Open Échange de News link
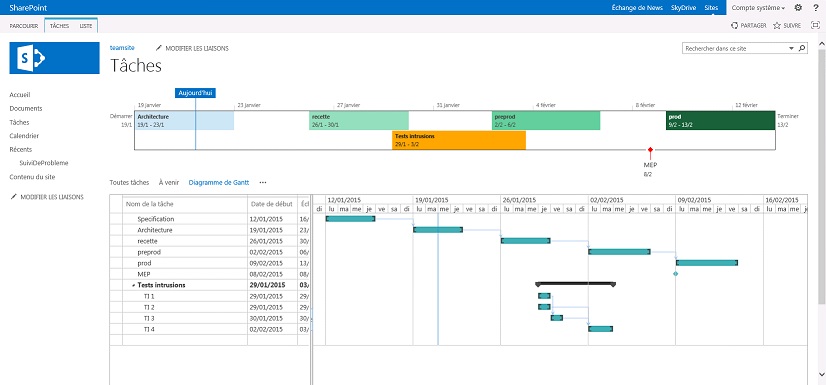The image size is (826, 385). [638, 8]
